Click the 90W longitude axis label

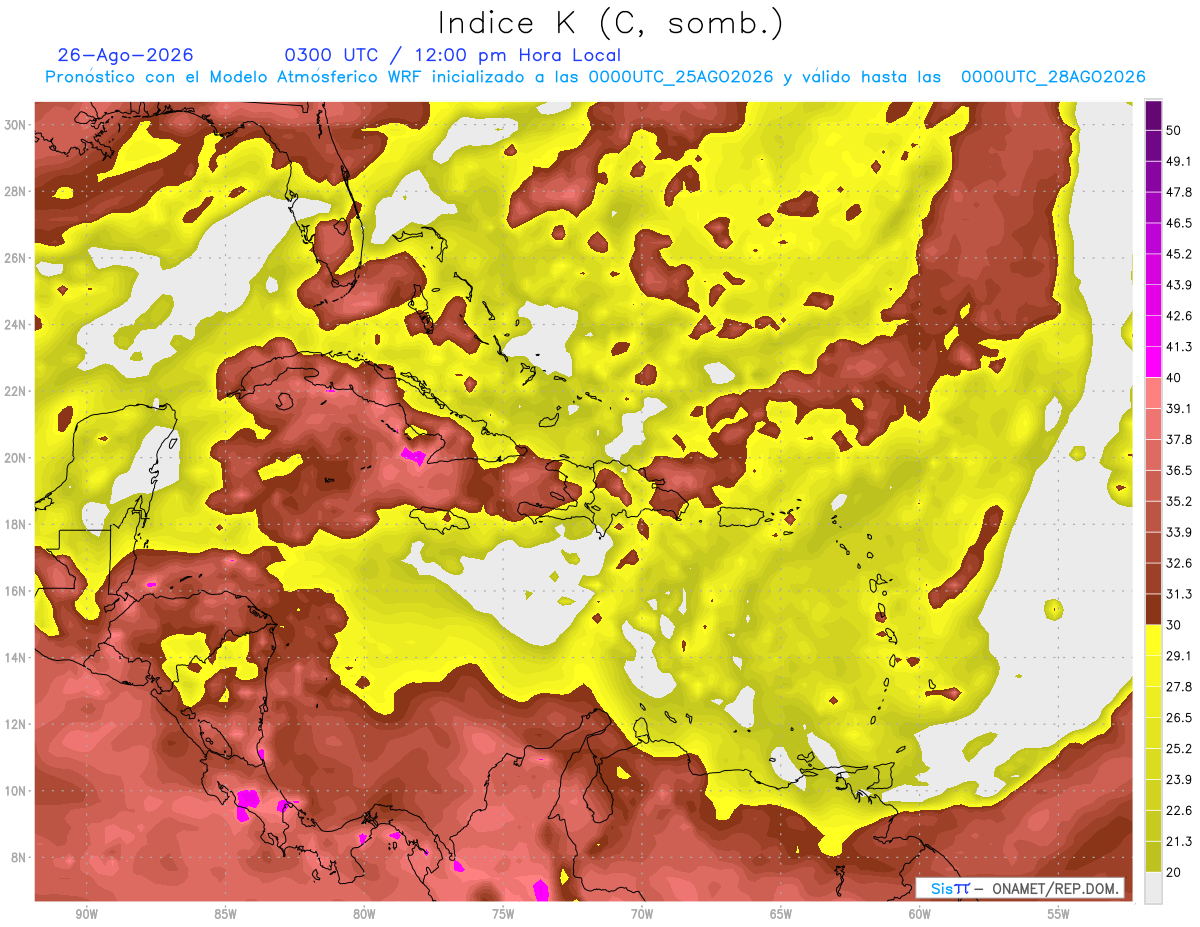[86, 915]
